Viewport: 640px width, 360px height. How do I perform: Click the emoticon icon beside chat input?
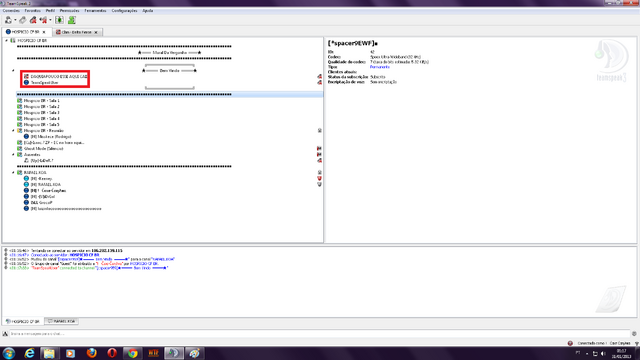click(x=634, y=334)
